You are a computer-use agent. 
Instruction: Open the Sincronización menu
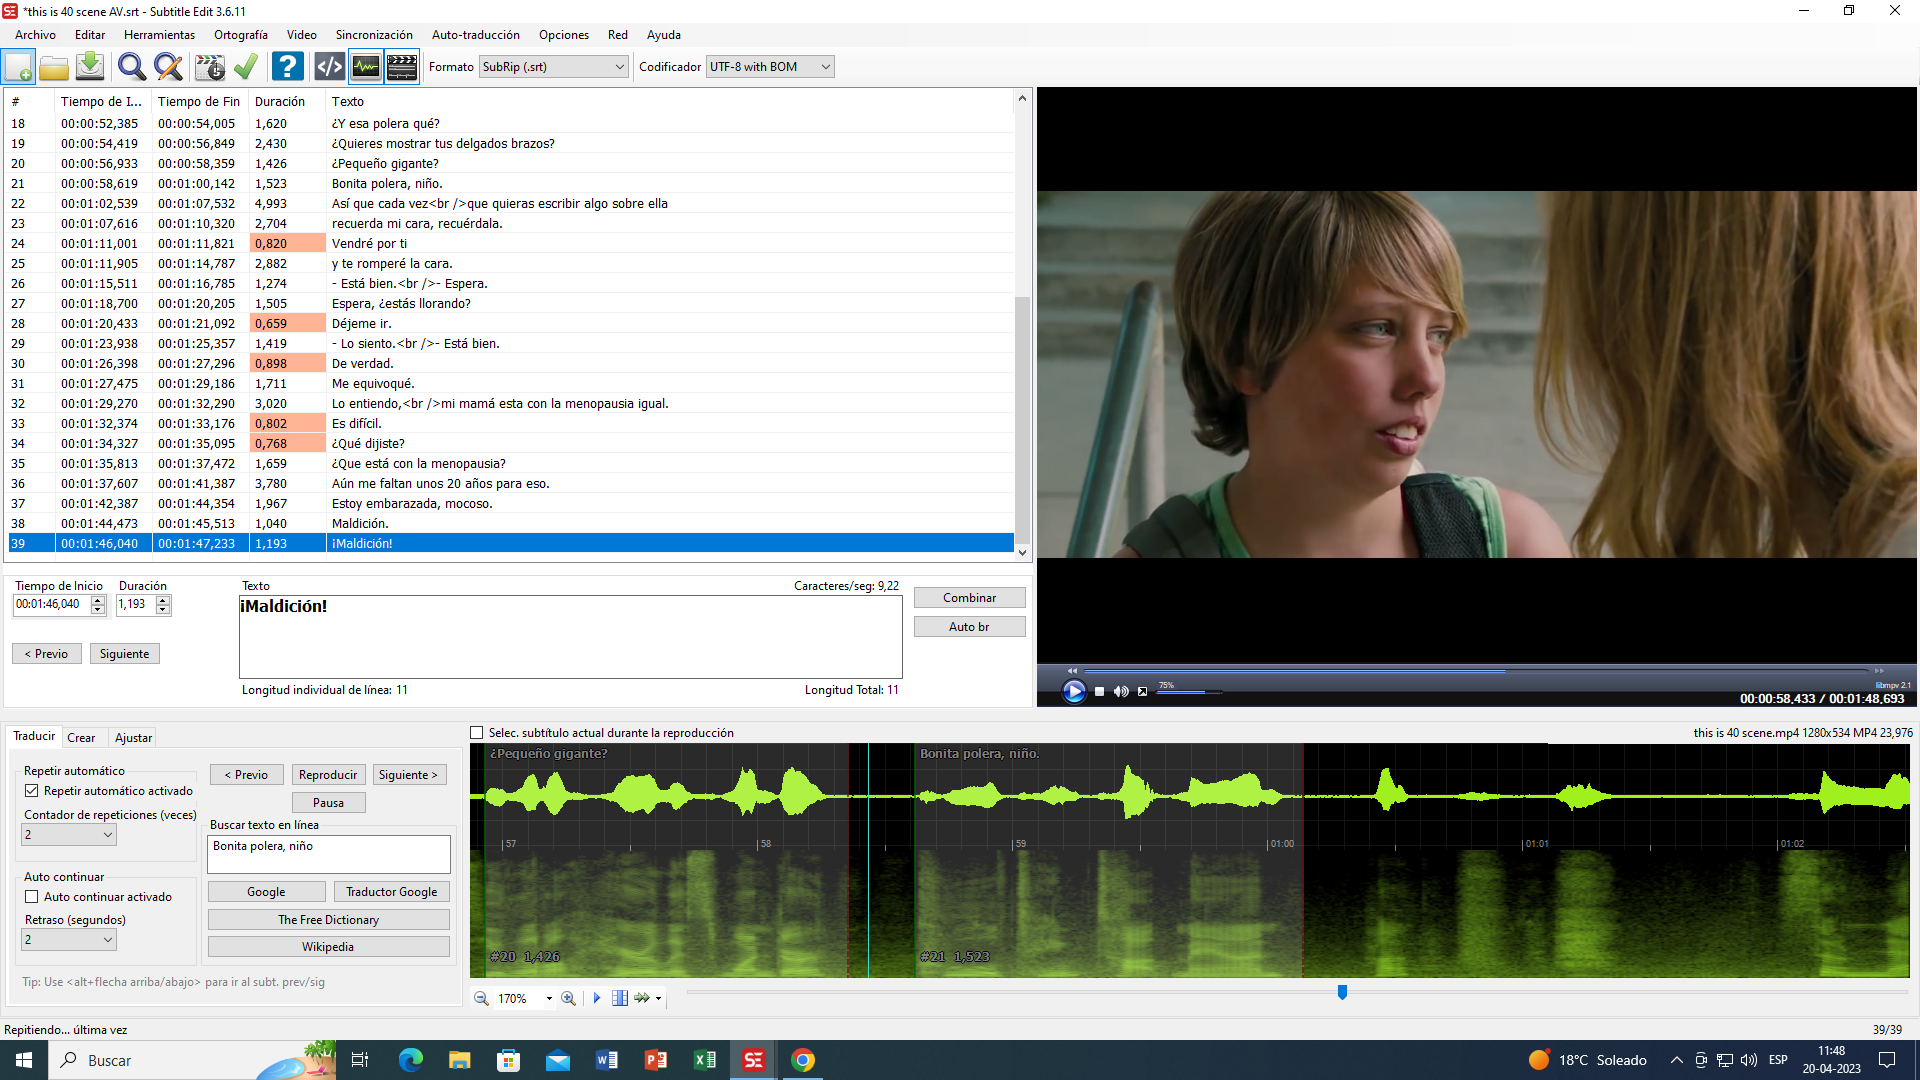click(373, 34)
